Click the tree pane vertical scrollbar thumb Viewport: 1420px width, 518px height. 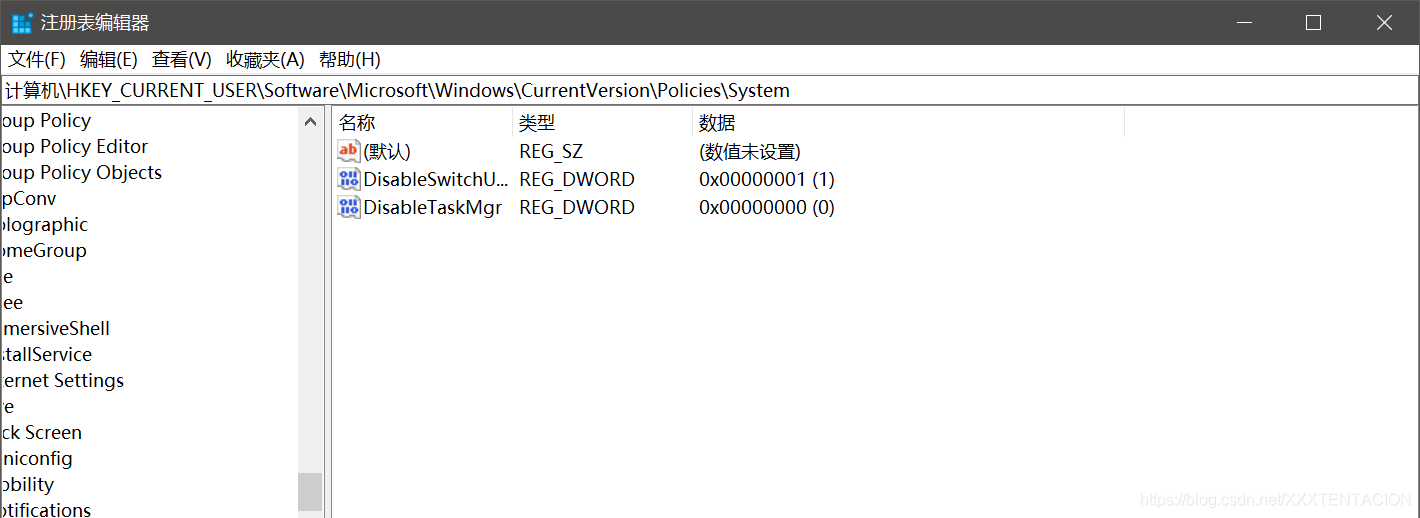310,491
